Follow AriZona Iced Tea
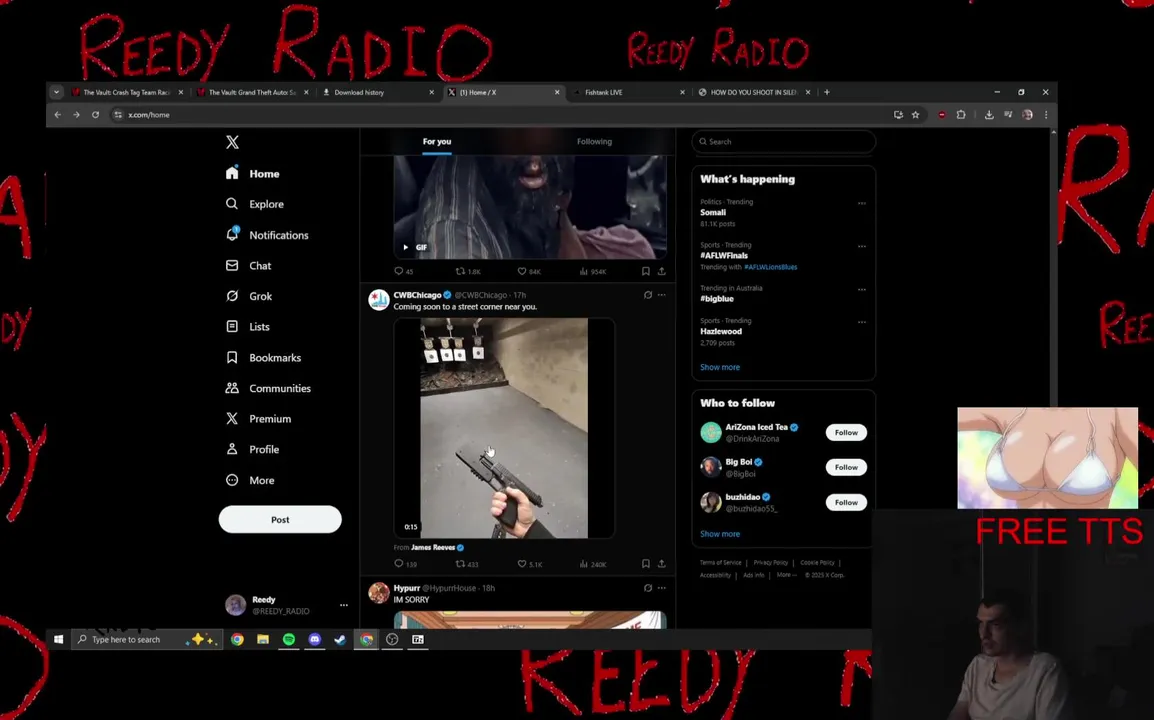The image size is (1154, 720). pos(846,433)
